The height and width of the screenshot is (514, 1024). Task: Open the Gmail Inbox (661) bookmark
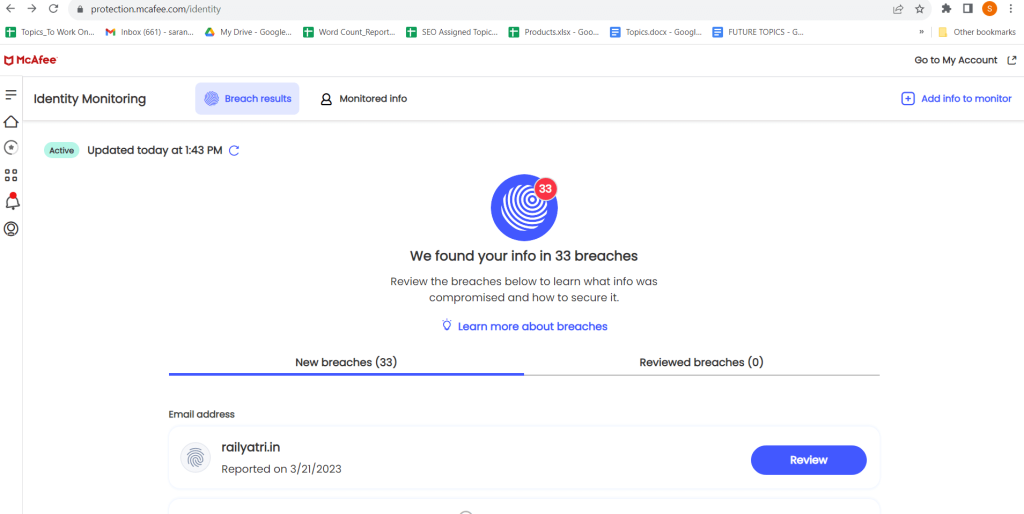pyautogui.click(x=150, y=31)
